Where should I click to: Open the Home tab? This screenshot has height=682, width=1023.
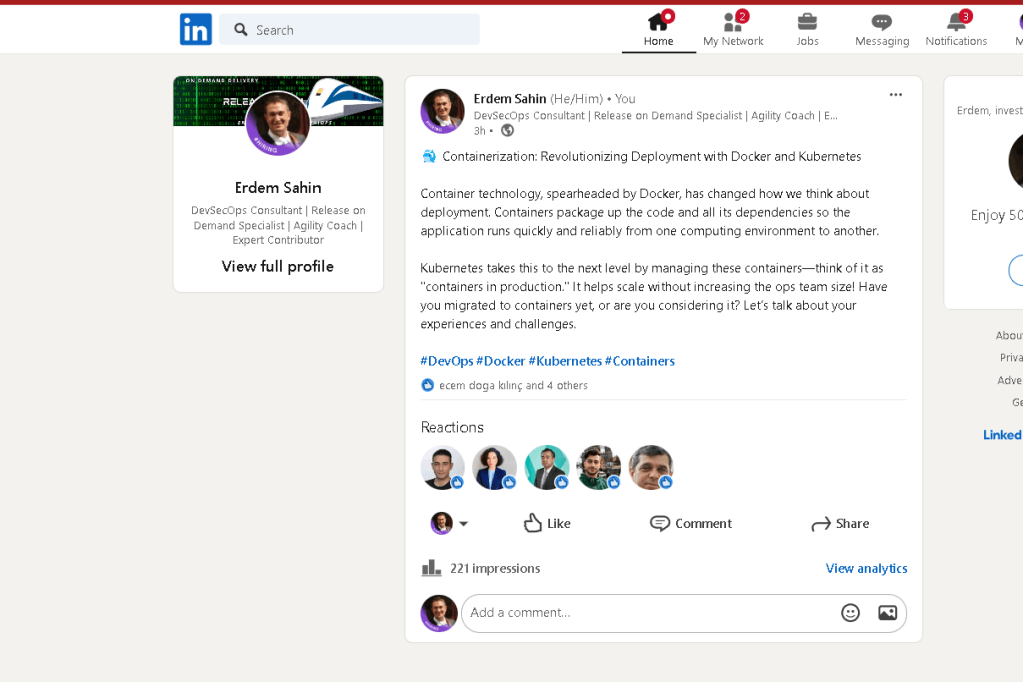tap(659, 29)
